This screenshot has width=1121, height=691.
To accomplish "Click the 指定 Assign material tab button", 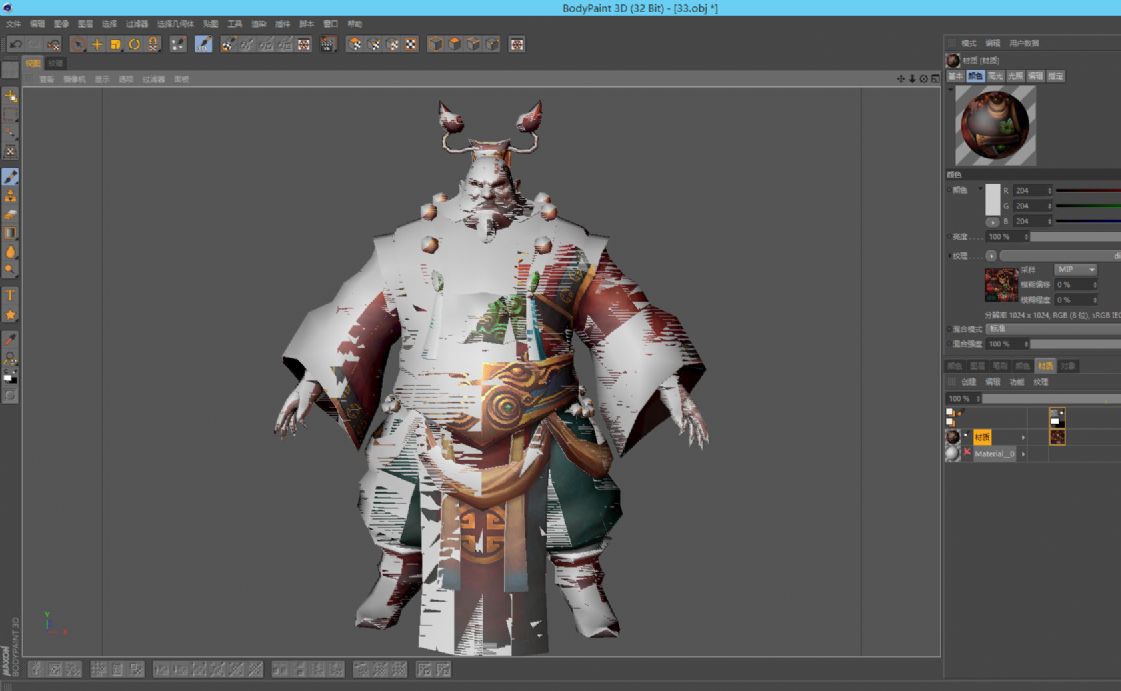I will [1055, 76].
